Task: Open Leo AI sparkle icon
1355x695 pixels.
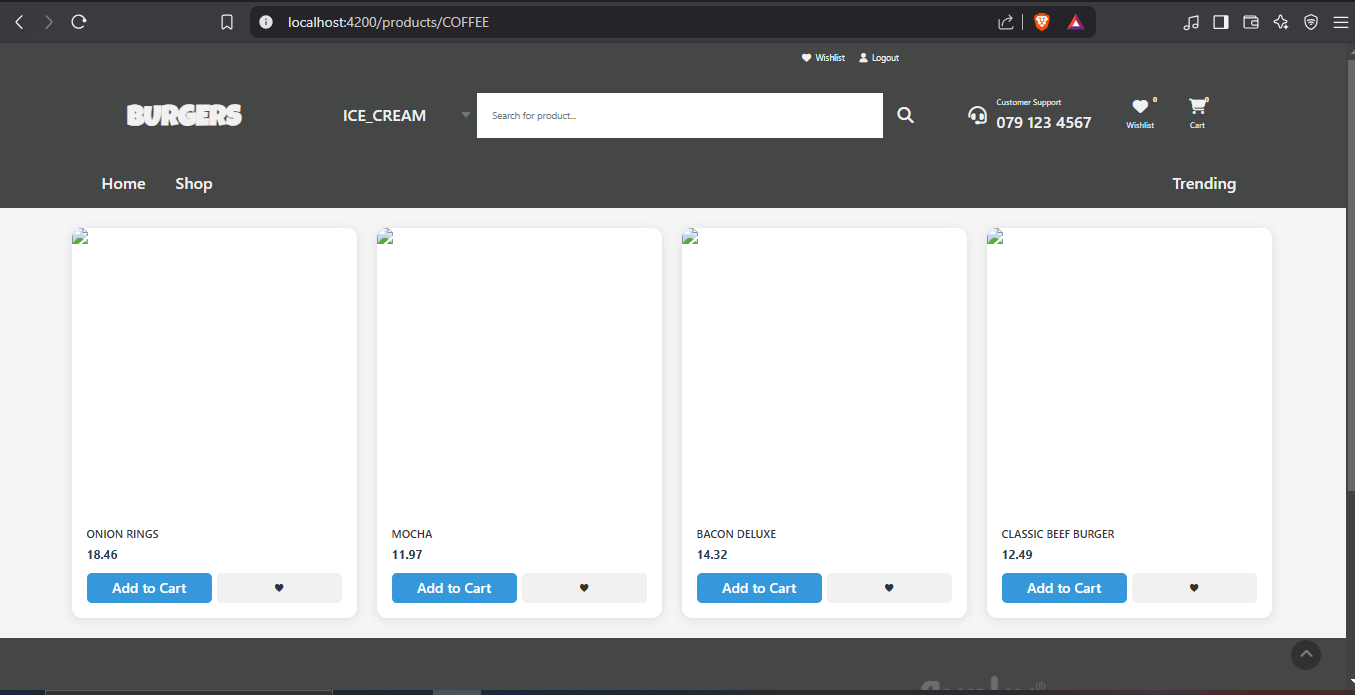Action: point(1280,22)
